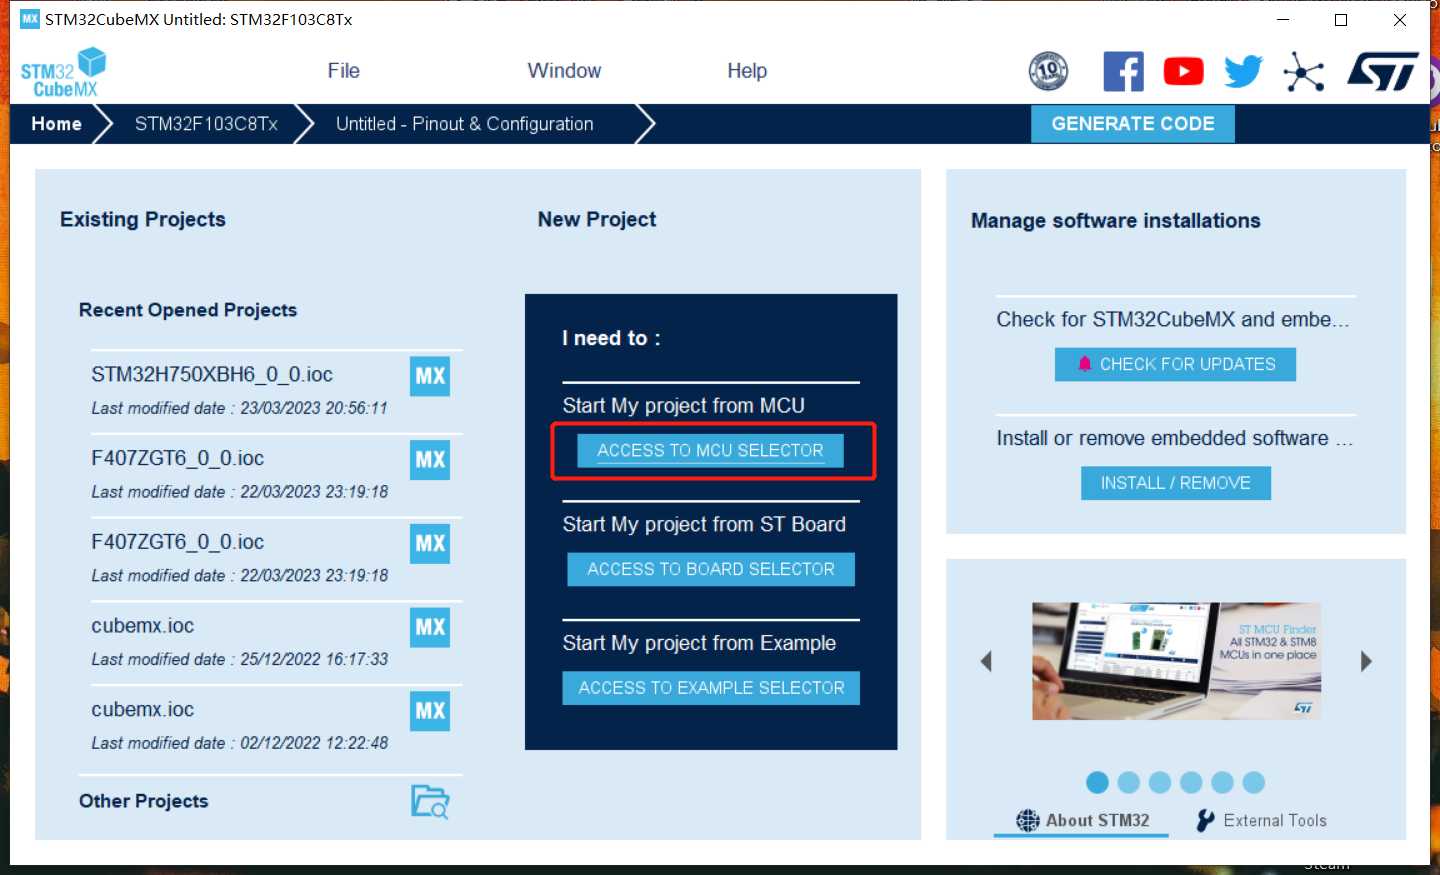Click the ST community network icon
Screen dimensions: 1440x875
coord(1304,72)
